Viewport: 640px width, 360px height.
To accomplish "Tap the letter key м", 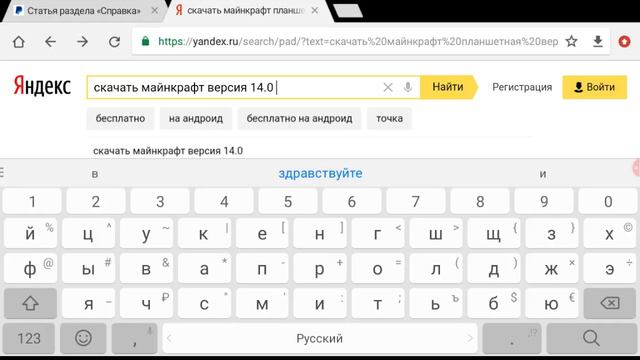I will tap(262, 303).
